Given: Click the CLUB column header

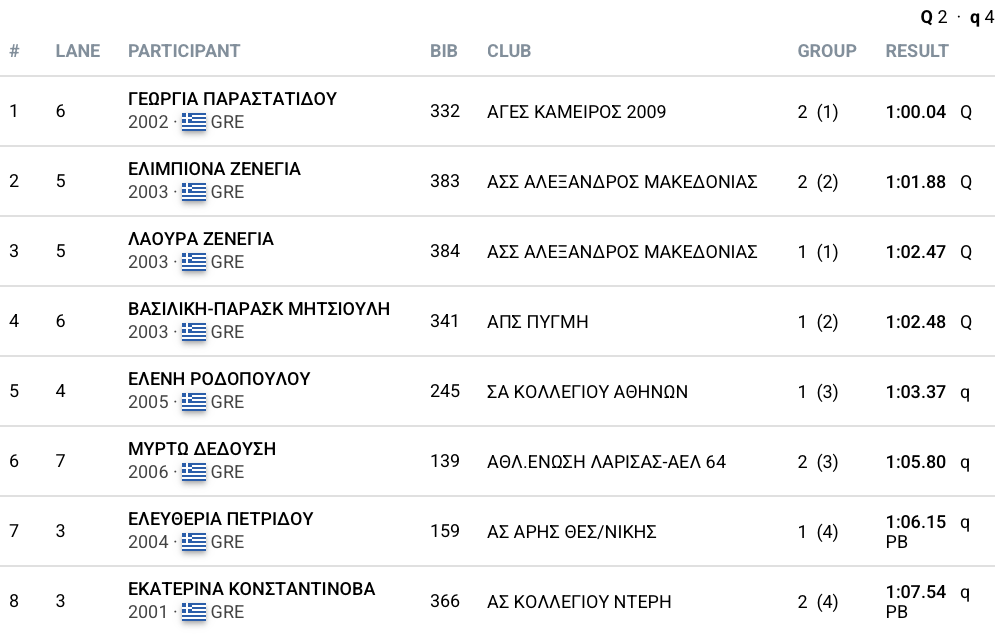Looking at the screenshot, I should coord(509,51).
